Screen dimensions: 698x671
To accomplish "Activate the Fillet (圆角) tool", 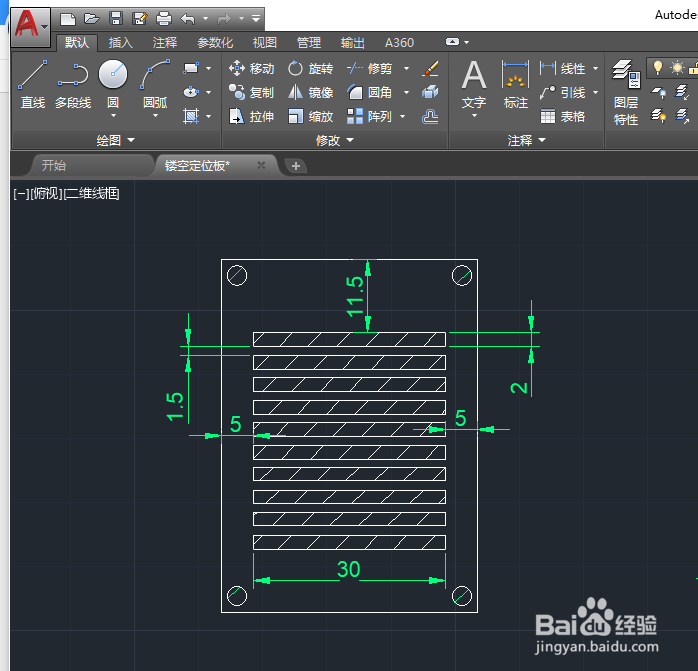I will pyautogui.click(x=369, y=93).
